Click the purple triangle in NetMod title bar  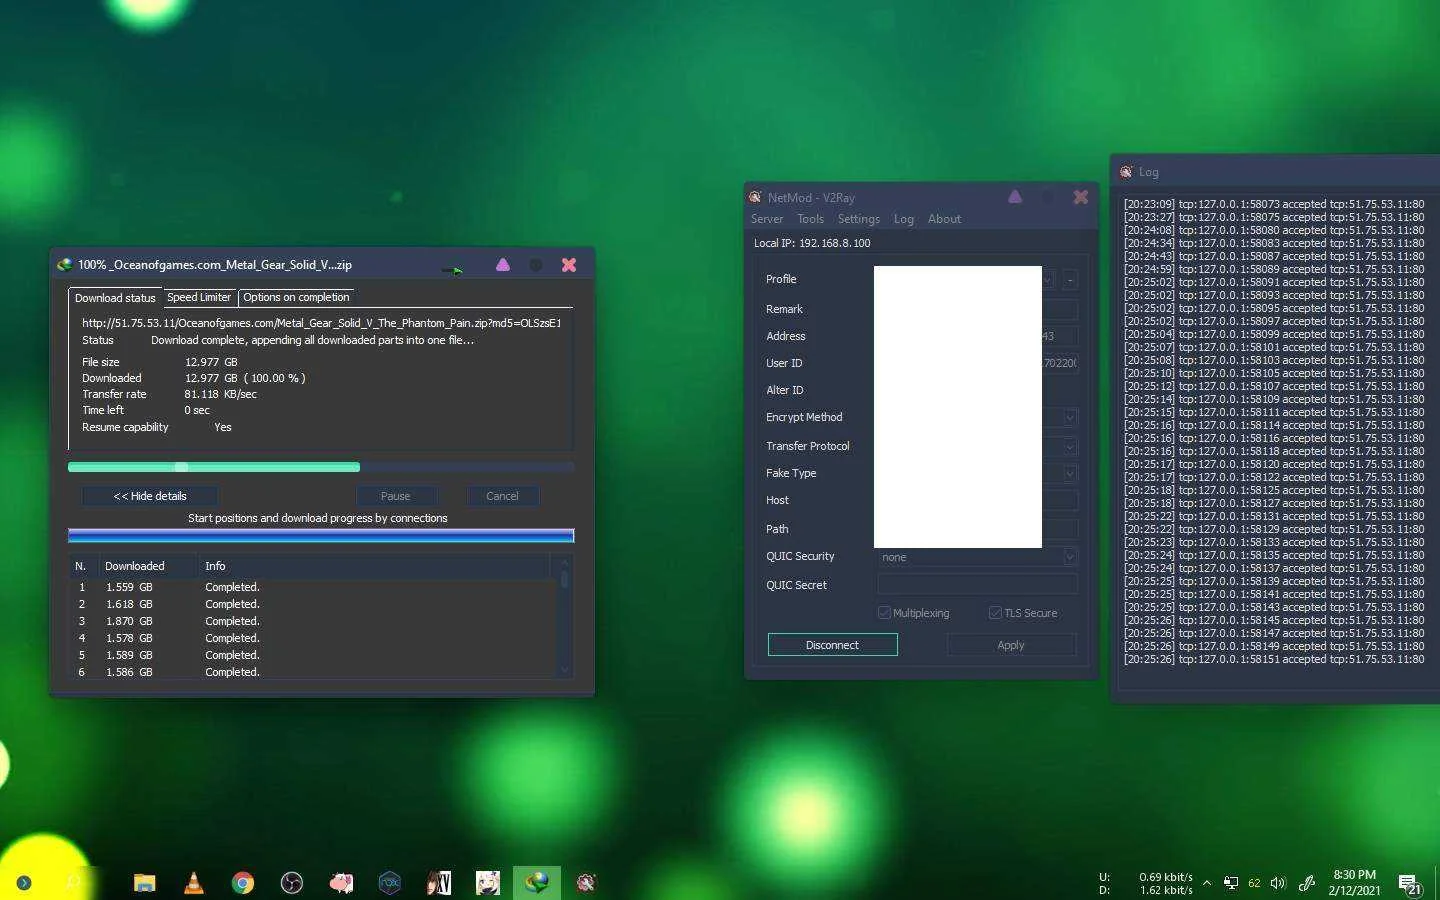click(1015, 197)
